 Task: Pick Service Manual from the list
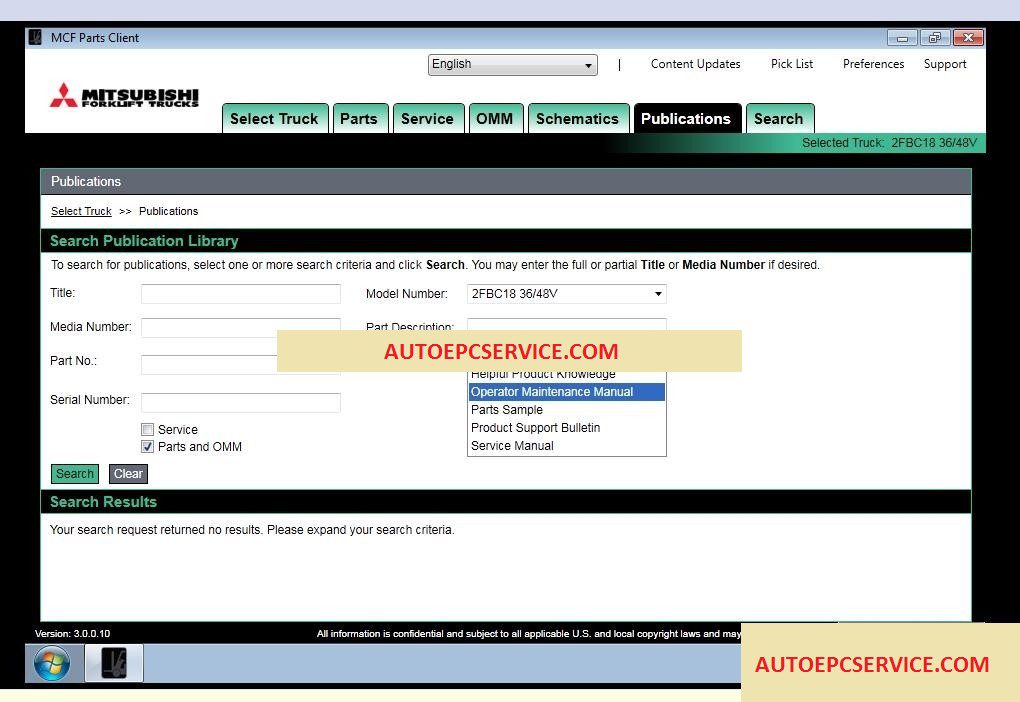click(x=567, y=446)
